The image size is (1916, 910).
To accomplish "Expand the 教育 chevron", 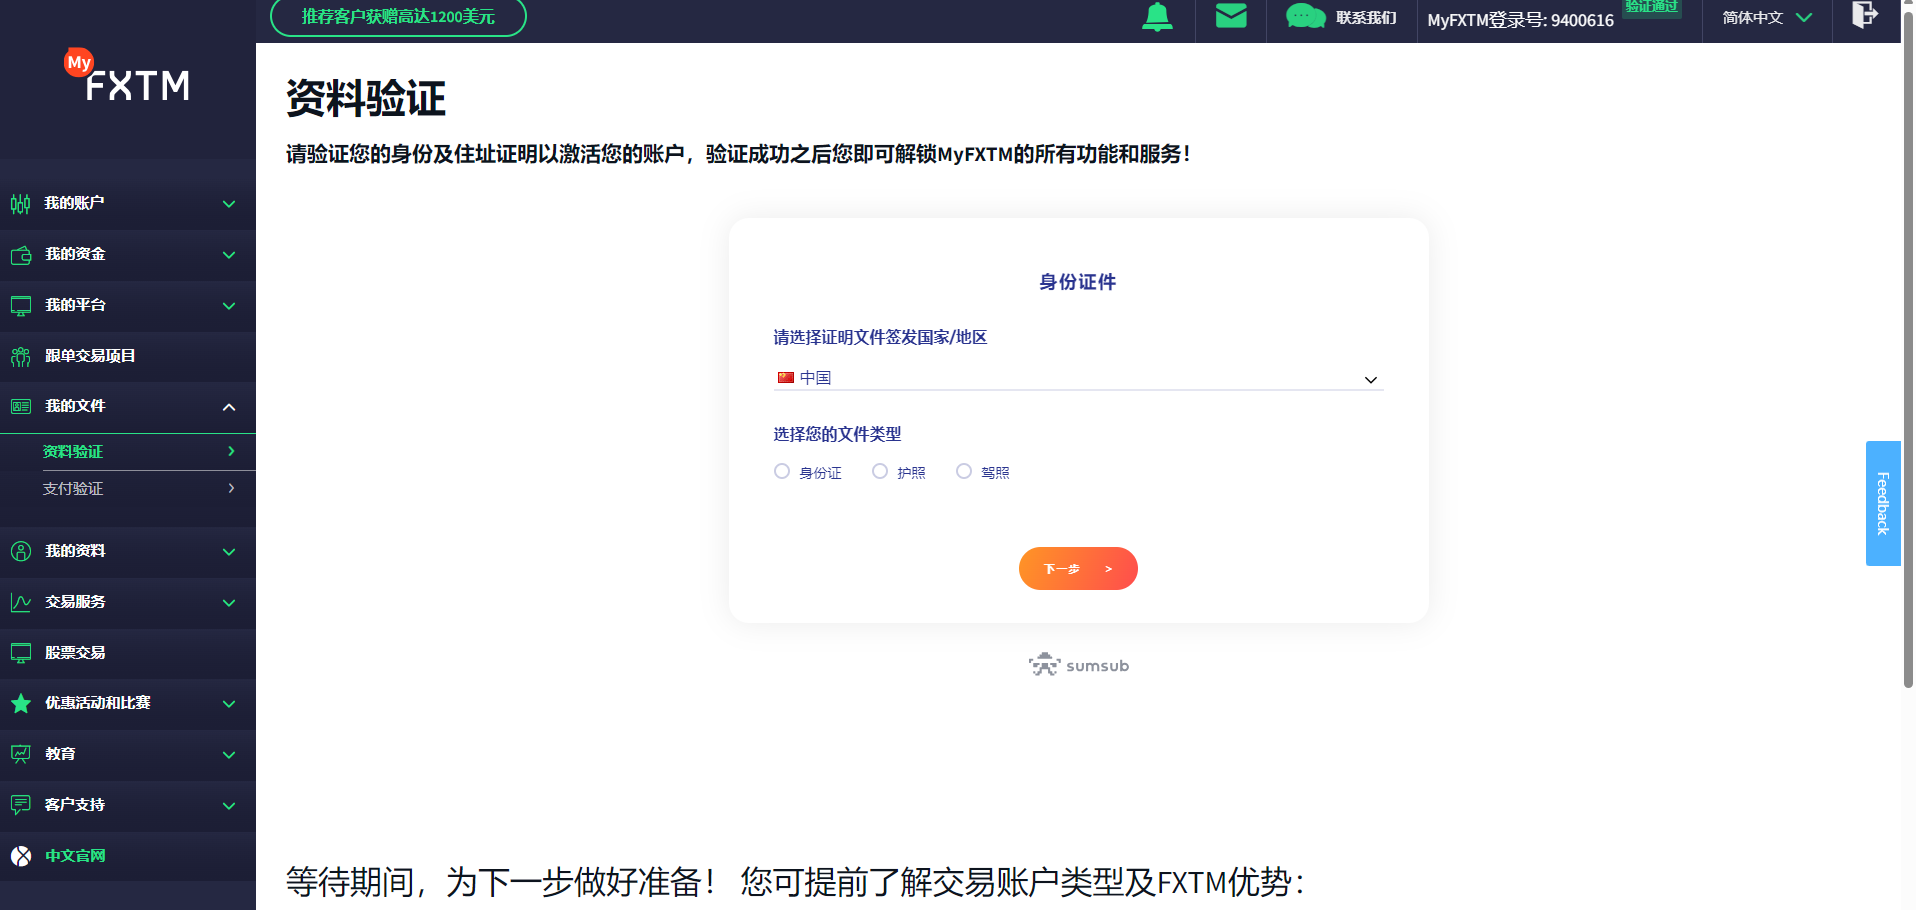I will [x=229, y=755].
